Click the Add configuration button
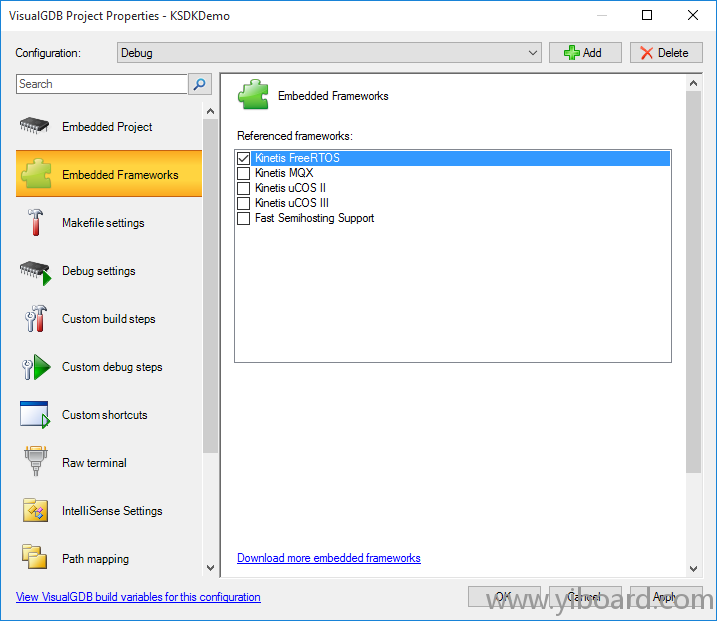Viewport: 717px width, 621px height. coord(585,53)
